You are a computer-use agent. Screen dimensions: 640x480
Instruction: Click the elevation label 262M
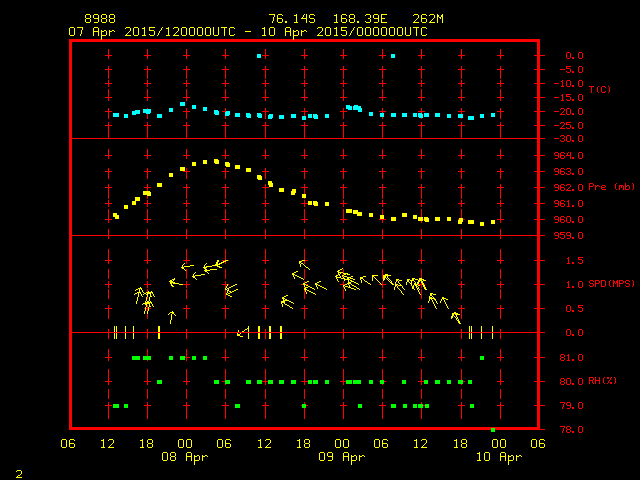428,19
